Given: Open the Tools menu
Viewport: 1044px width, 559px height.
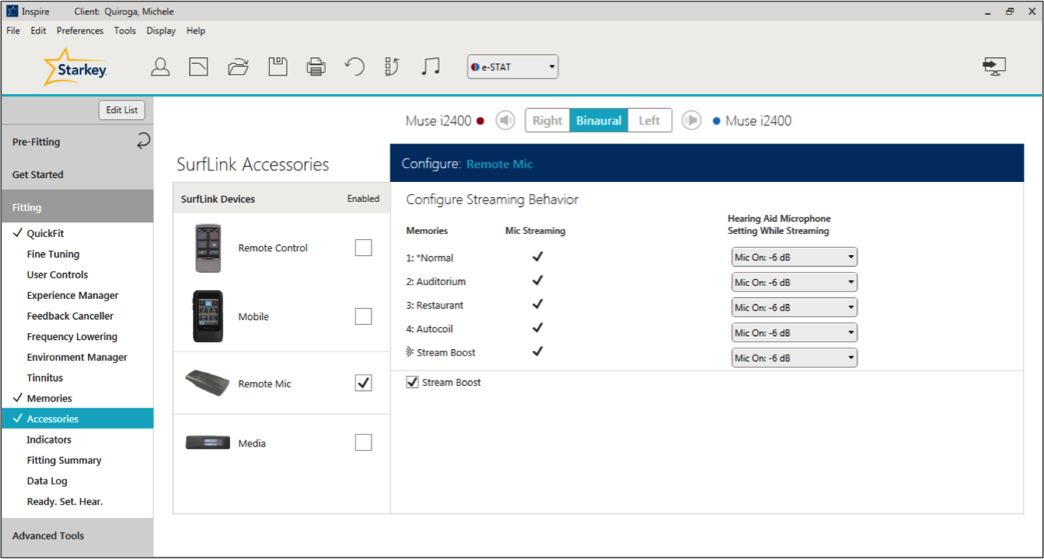Looking at the screenshot, I should point(125,31).
